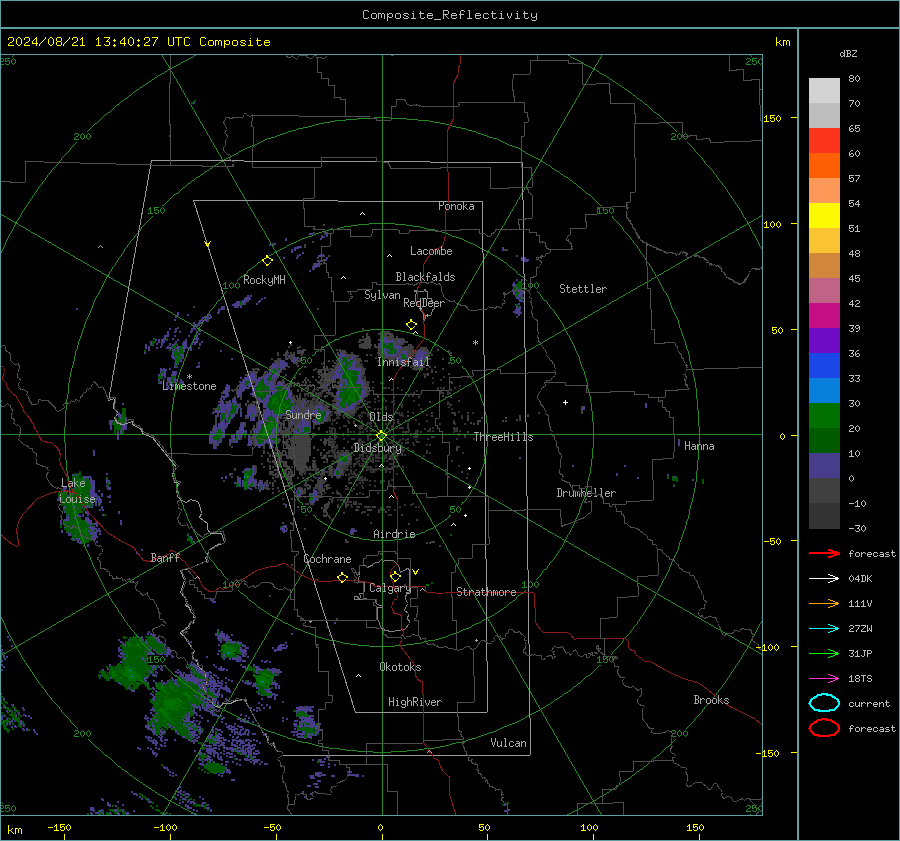The height and width of the screenshot is (841, 900).
Task: Select the cyan 27ZW arrow legend entry
Action: [824, 629]
